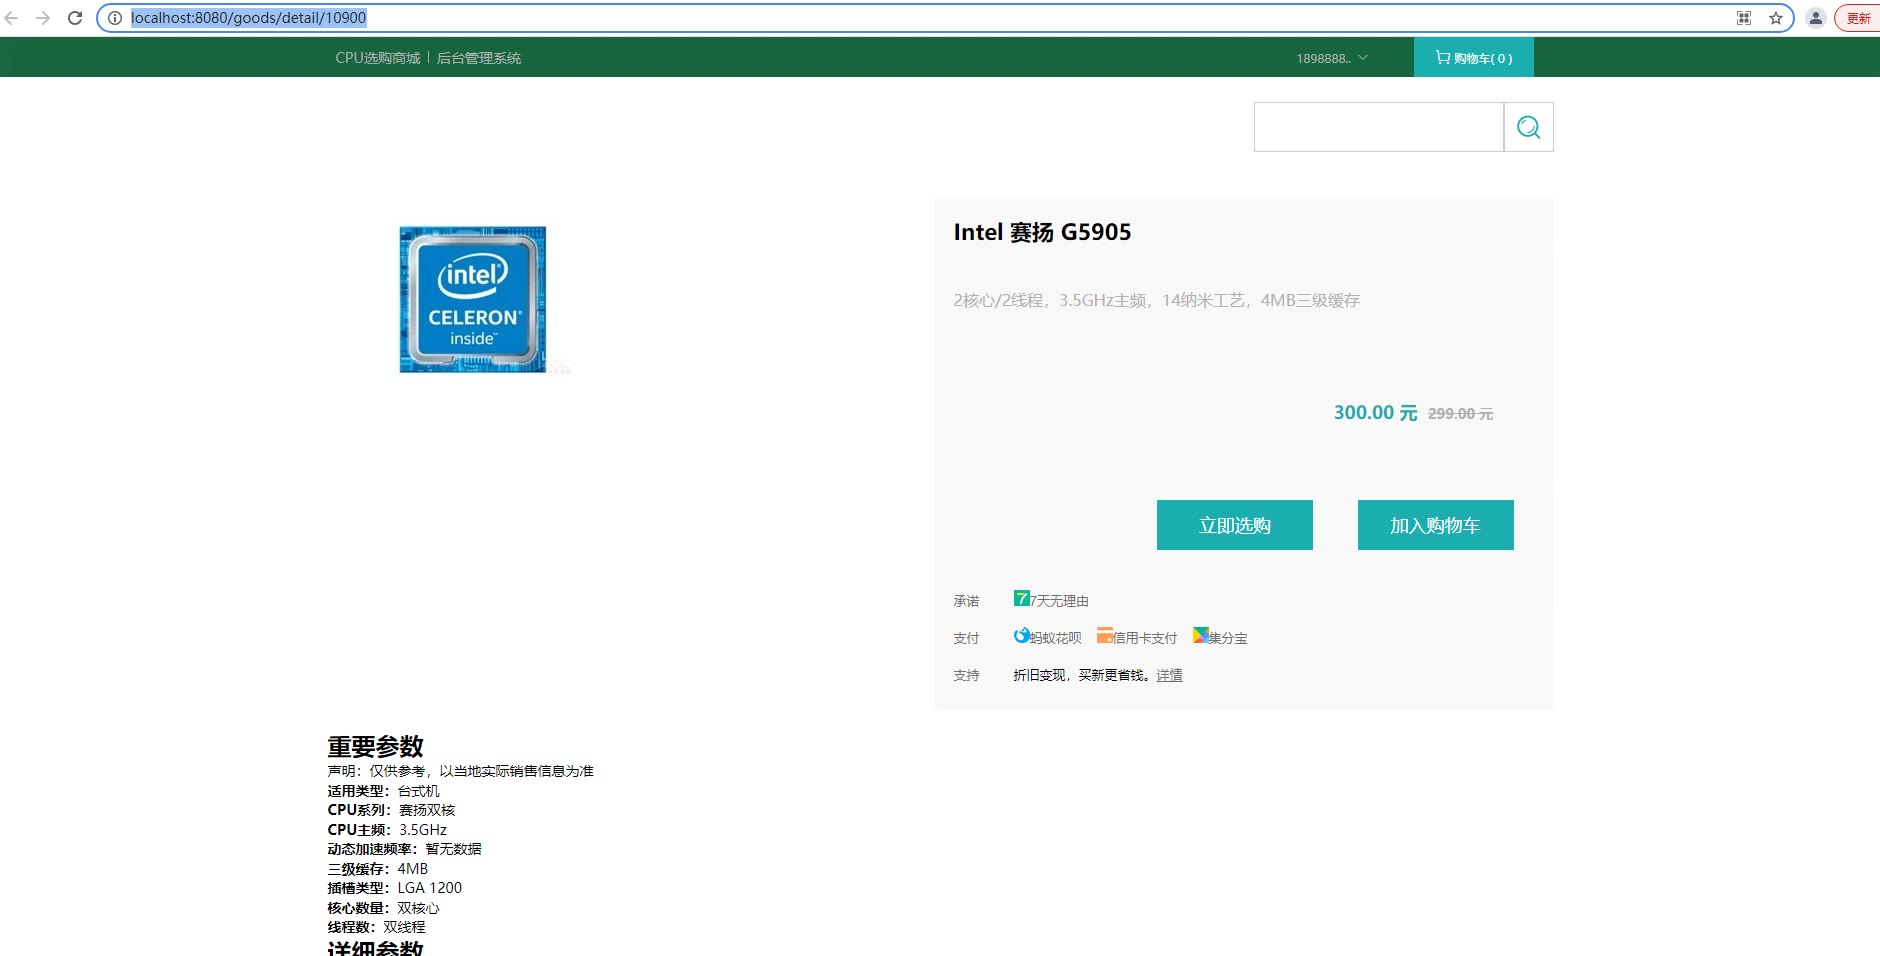Click the CPU系列: 赛扬双核 line
This screenshot has width=1880, height=956.
pos(391,810)
